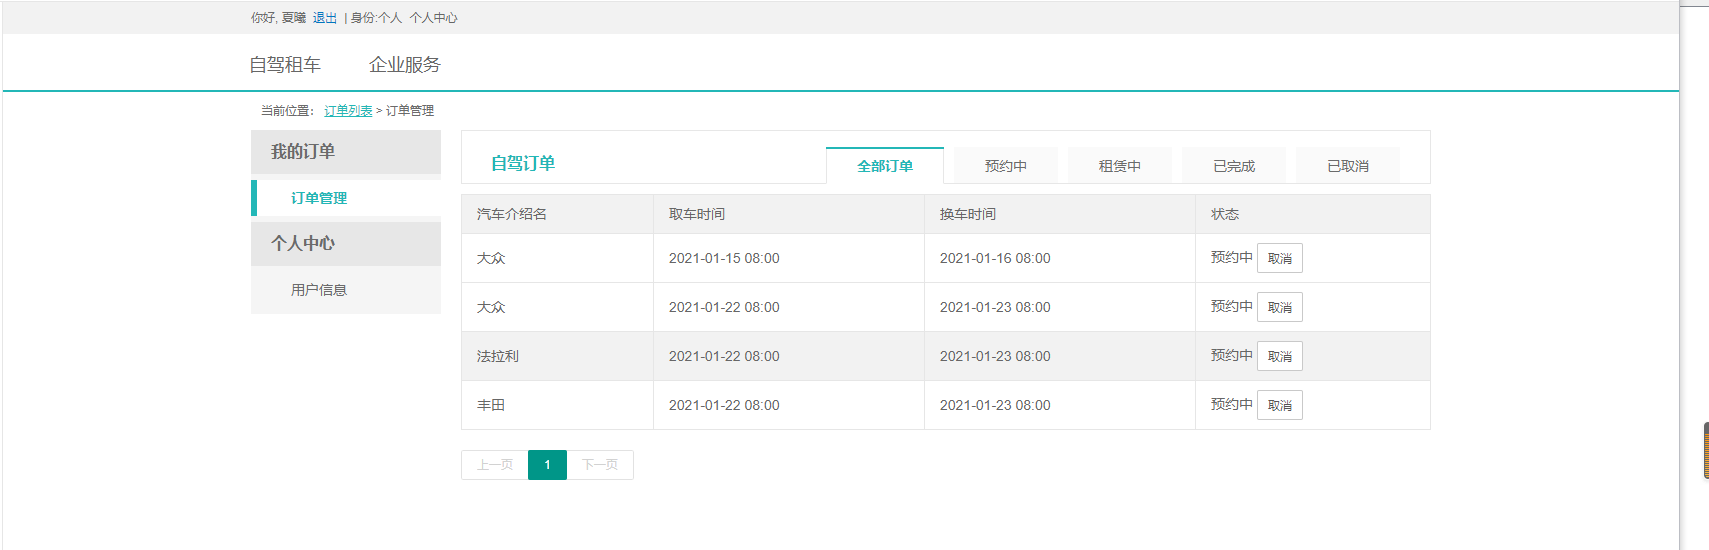The image size is (1709, 550).
Task: Open 个人中心 in top bar
Action: [x=433, y=18]
